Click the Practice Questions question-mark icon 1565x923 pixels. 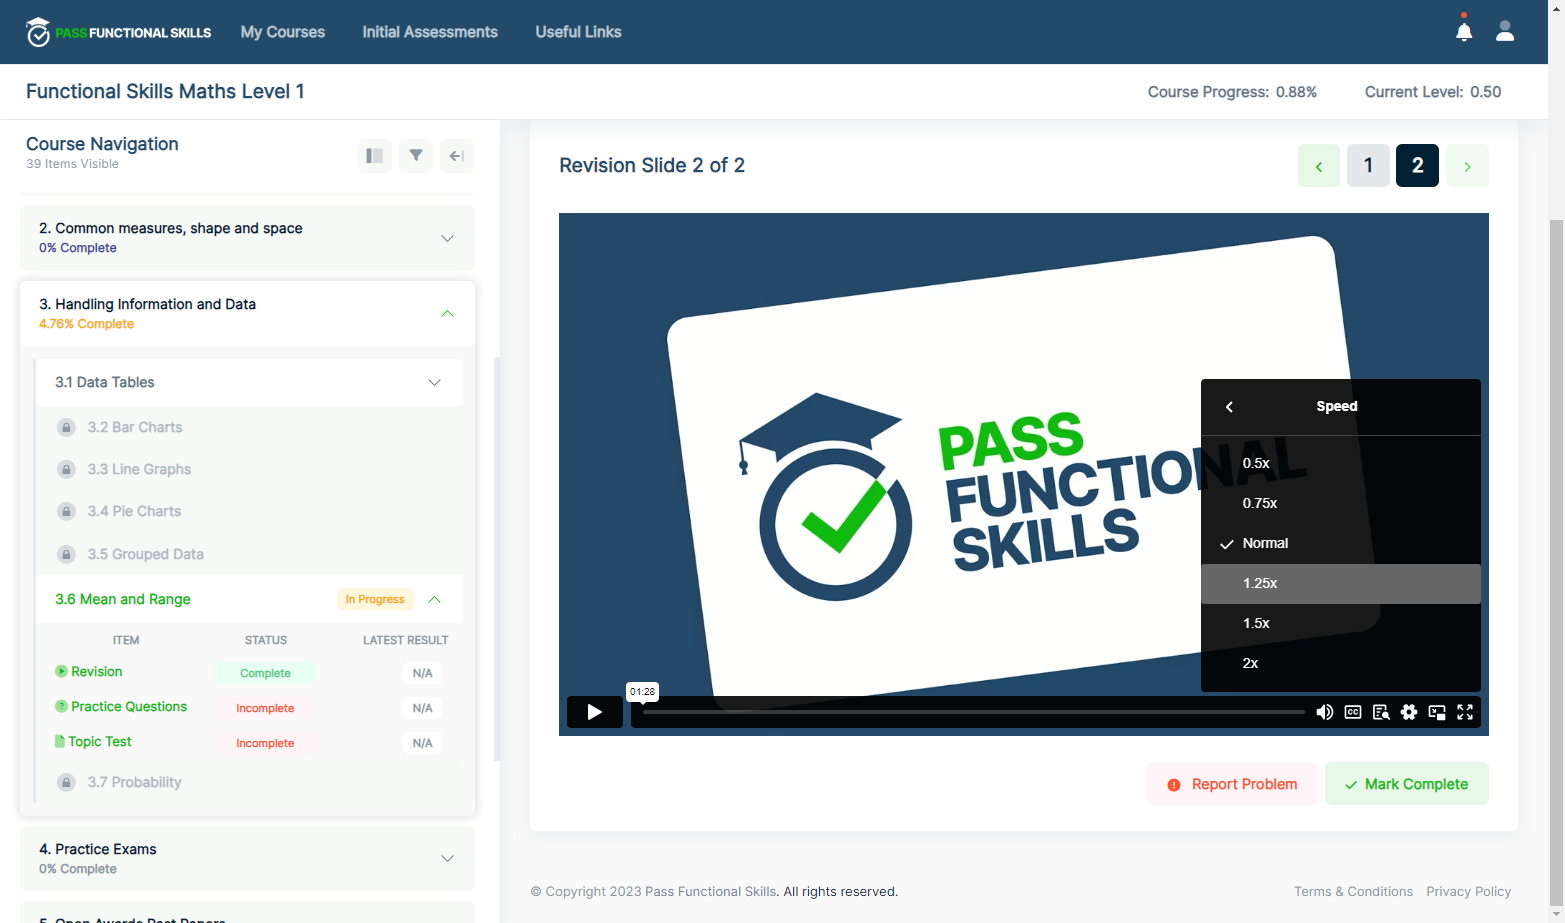(x=61, y=707)
